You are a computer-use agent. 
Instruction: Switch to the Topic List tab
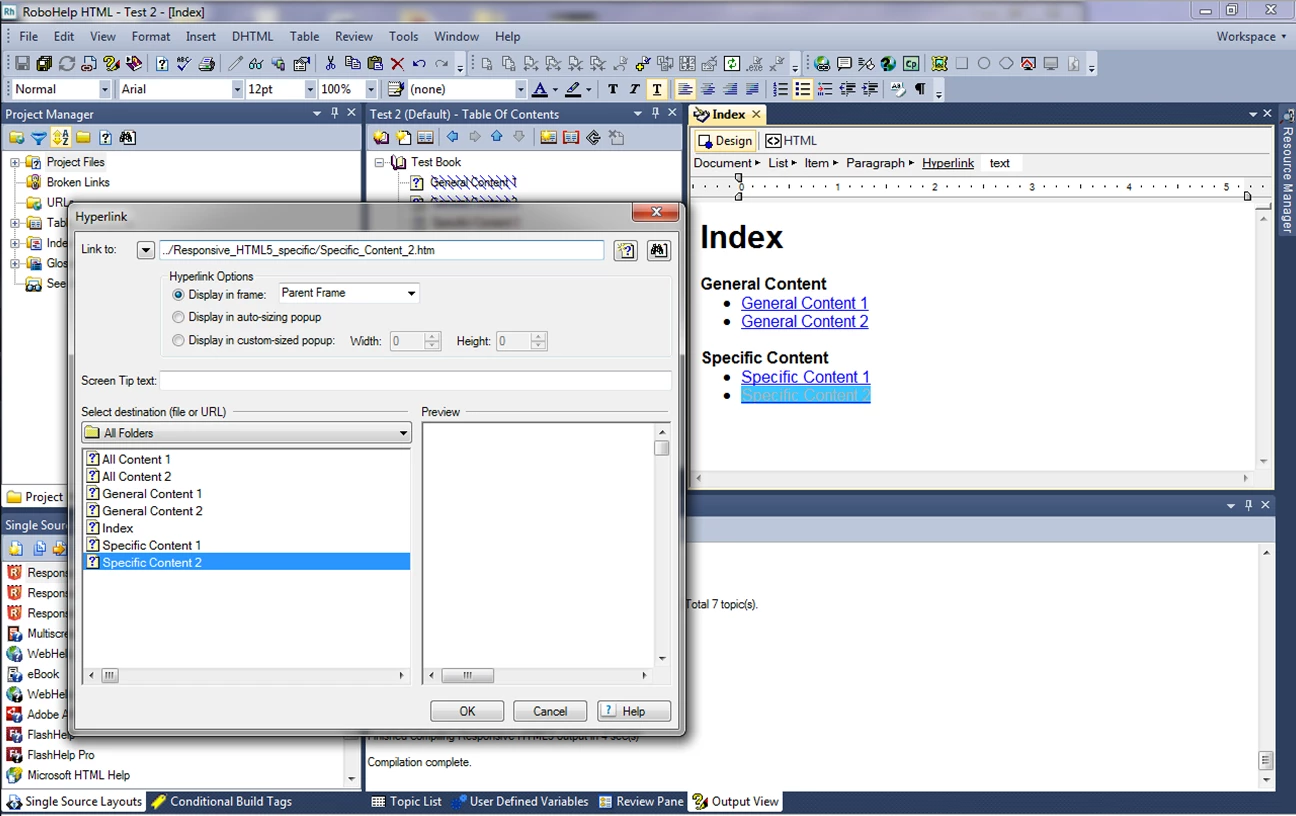point(407,801)
